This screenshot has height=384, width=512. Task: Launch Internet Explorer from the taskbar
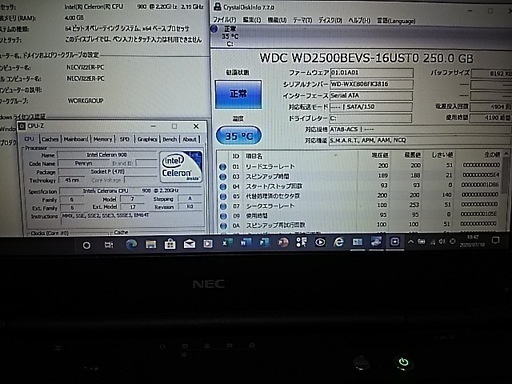coord(338,242)
